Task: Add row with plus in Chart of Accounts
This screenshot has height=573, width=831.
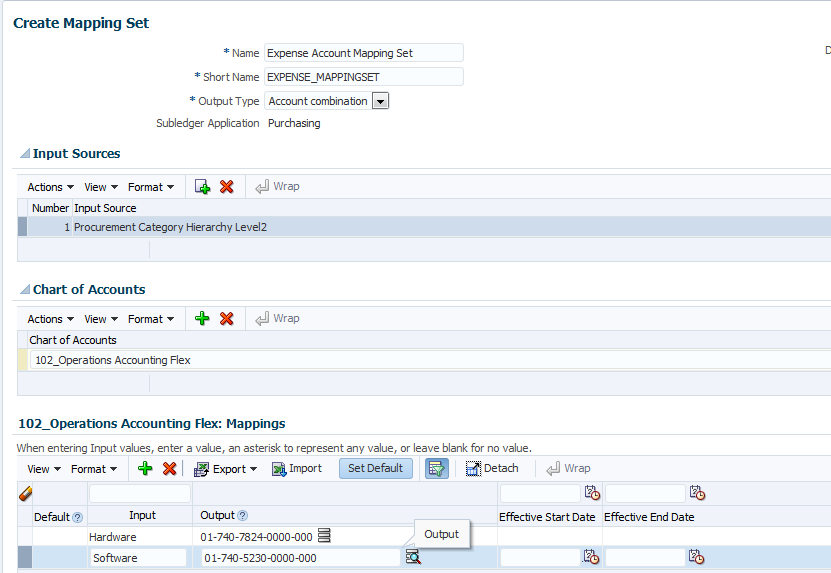Action: coord(202,319)
